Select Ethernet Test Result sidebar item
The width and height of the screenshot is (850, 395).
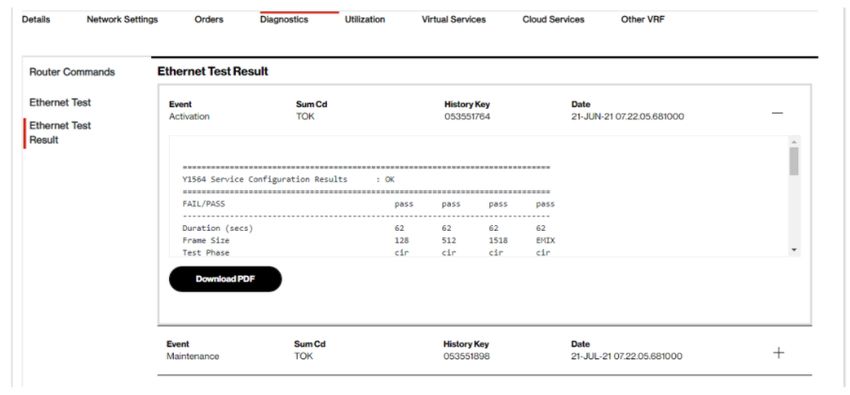pyautogui.click(x=60, y=133)
